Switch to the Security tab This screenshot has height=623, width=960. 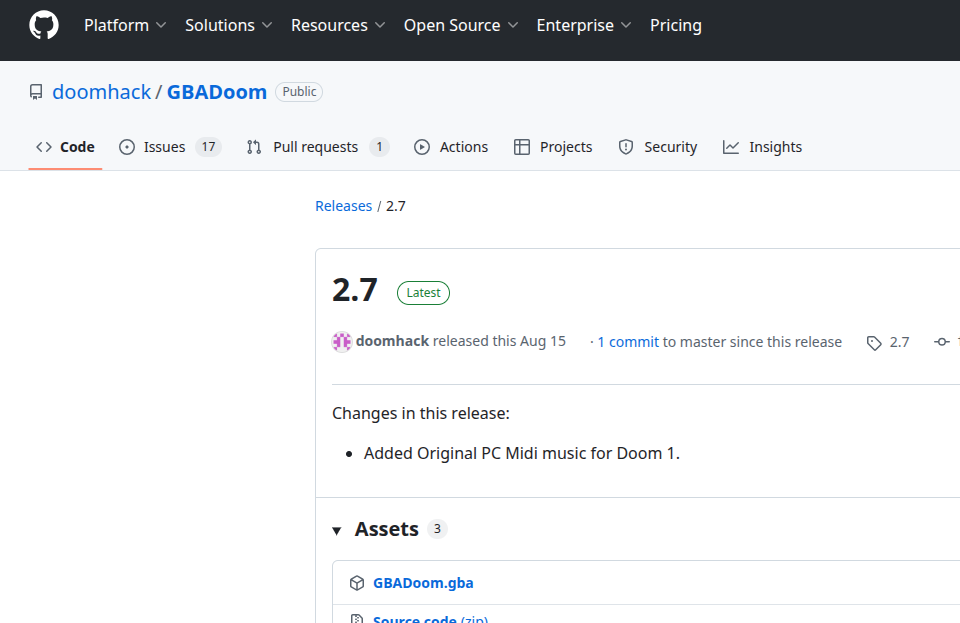(x=658, y=147)
